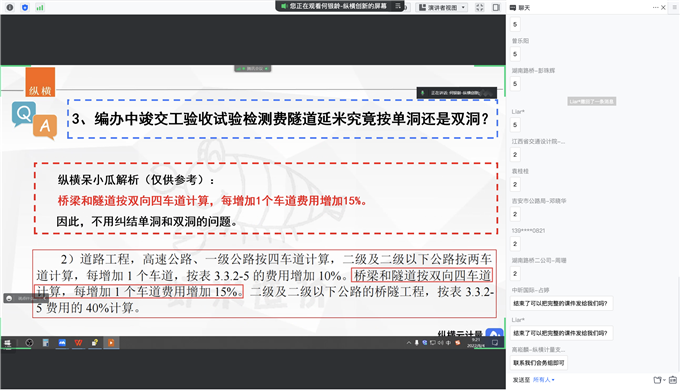Screen dimensions: 680x390
Task: Expand the arrow beside the file icon
Action: [x=664, y=380]
